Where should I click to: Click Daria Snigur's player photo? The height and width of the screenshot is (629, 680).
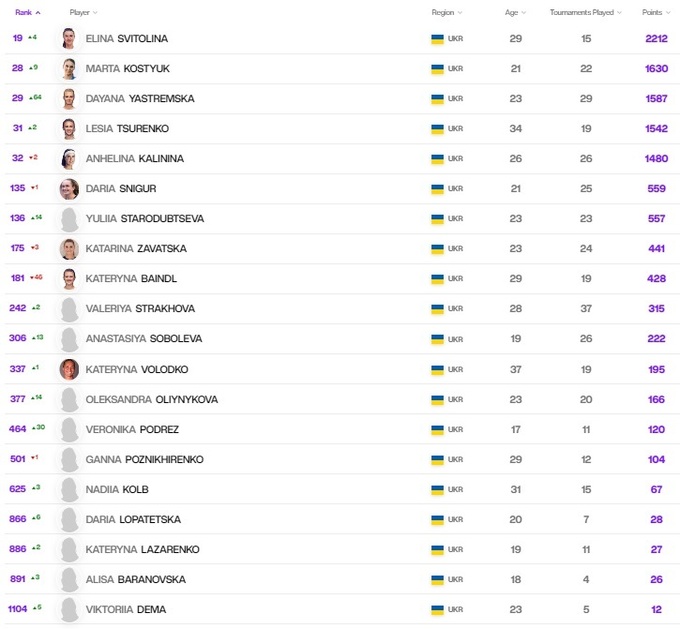click(69, 189)
